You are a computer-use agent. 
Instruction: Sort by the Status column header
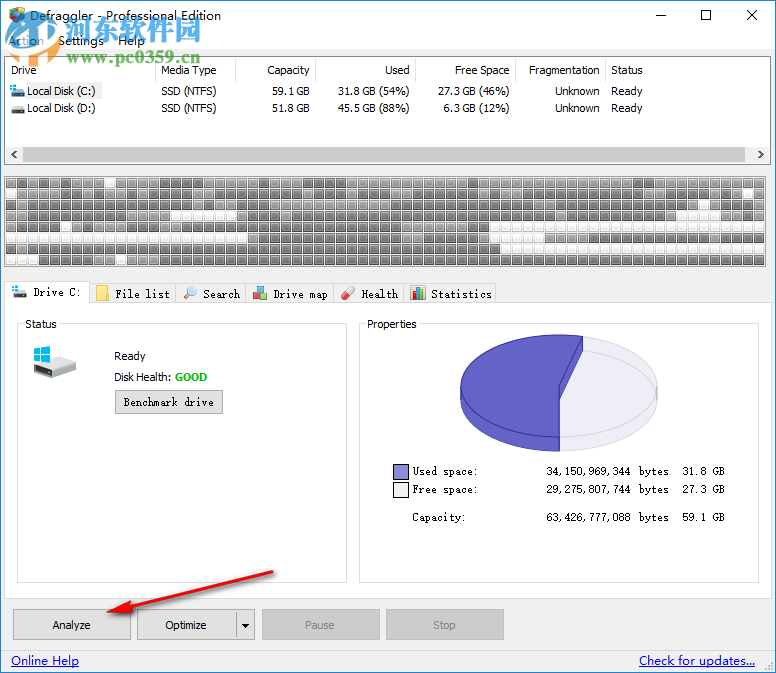(x=627, y=70)
